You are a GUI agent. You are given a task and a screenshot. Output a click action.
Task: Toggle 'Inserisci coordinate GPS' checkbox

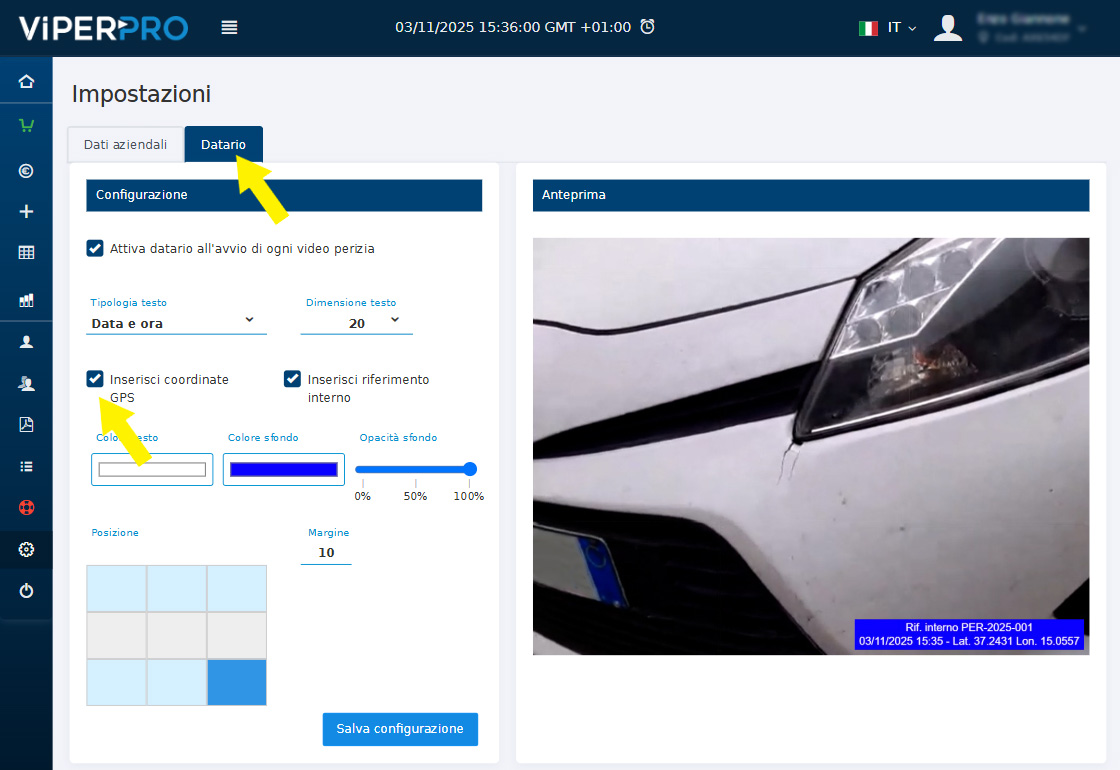[95, 379]
